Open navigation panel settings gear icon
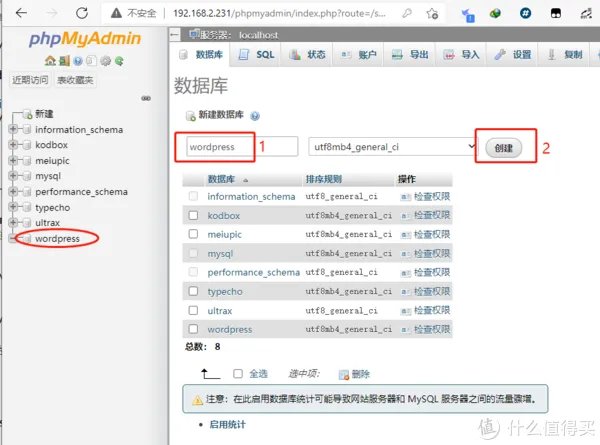 coord(105,60)
